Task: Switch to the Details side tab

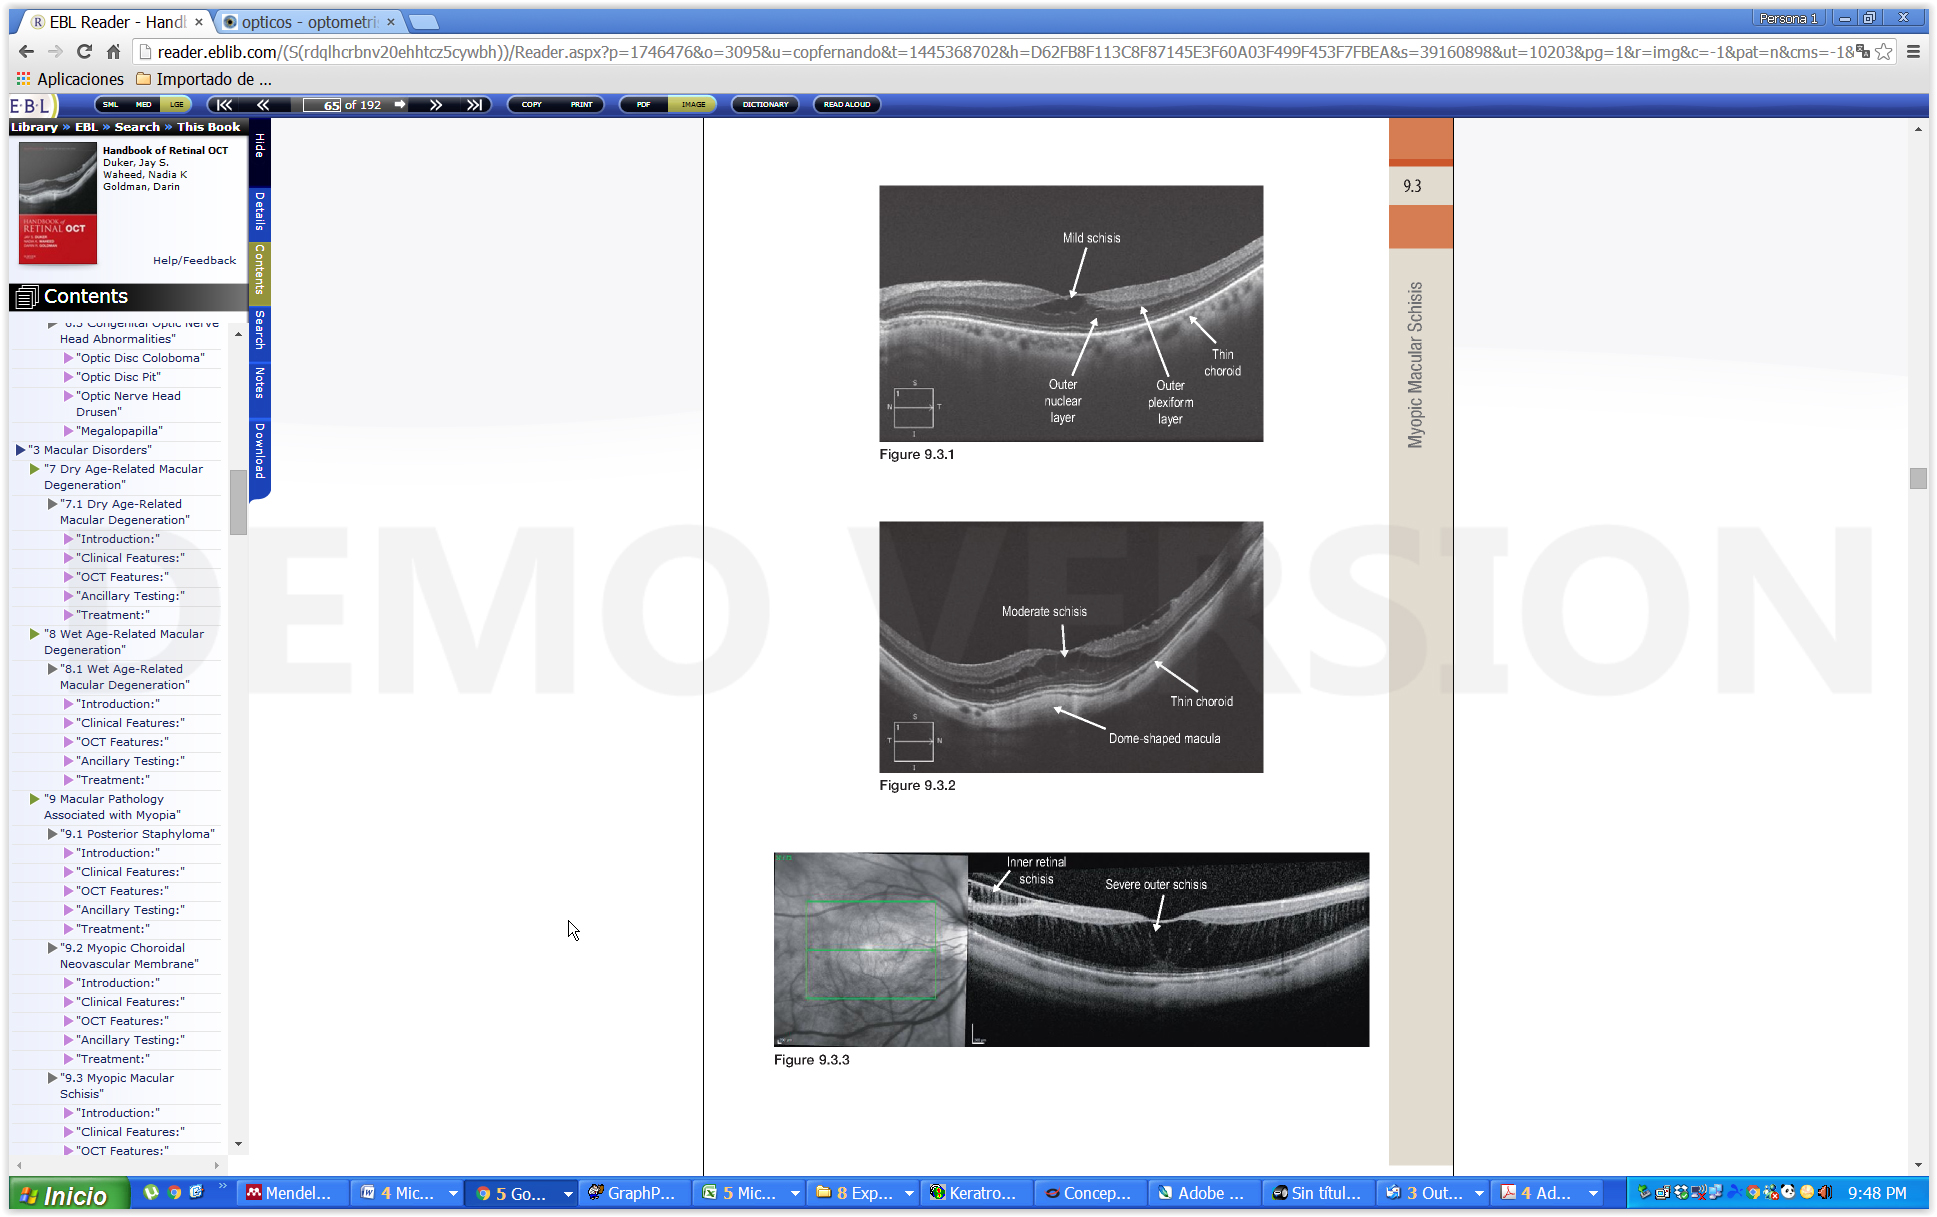Action: [x=259, y=211]
